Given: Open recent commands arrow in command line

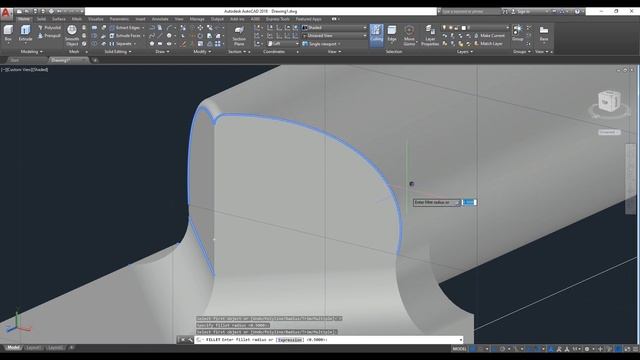Looking at the screenshot, I should coord(199,340).
